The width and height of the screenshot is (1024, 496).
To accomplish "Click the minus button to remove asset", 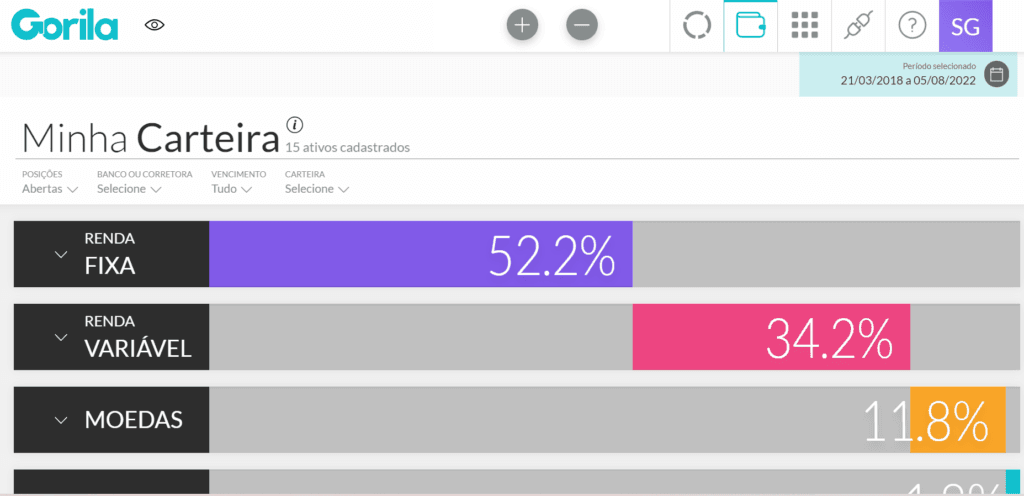I will click(582, 26).
